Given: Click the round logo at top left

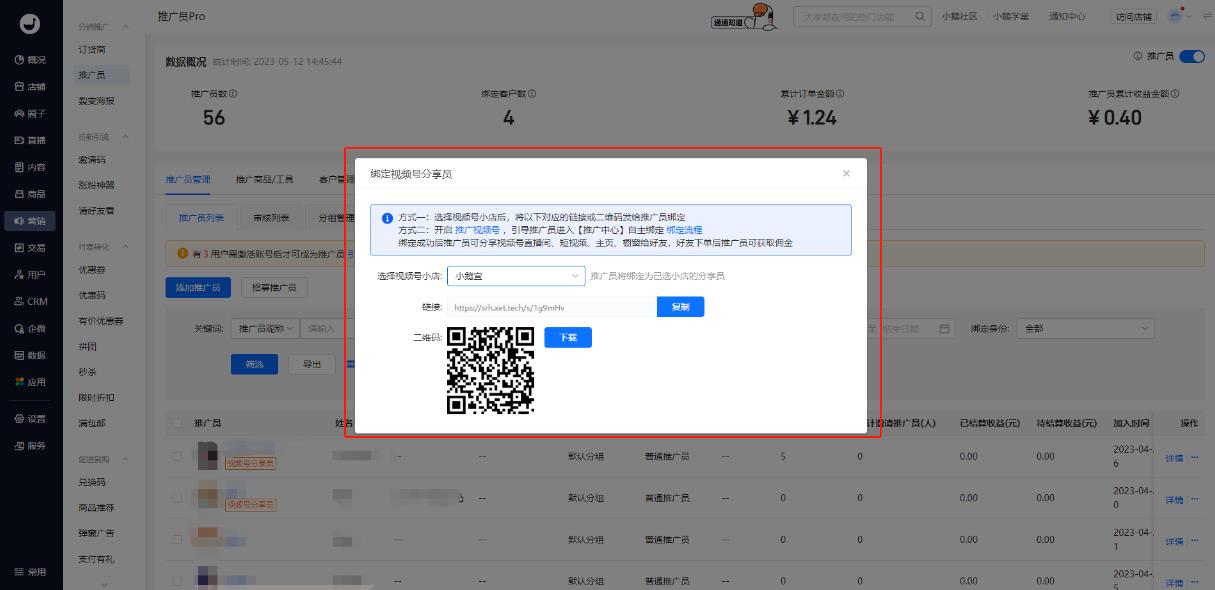Looking at the screenshot, I should (x=30, y=23).
